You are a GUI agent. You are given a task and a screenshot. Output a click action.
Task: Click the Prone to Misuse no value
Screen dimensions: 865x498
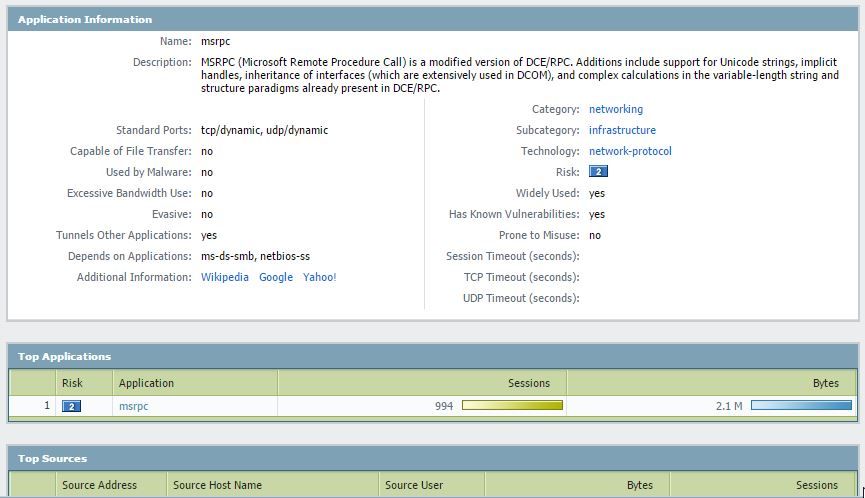(x=595, y=235)
